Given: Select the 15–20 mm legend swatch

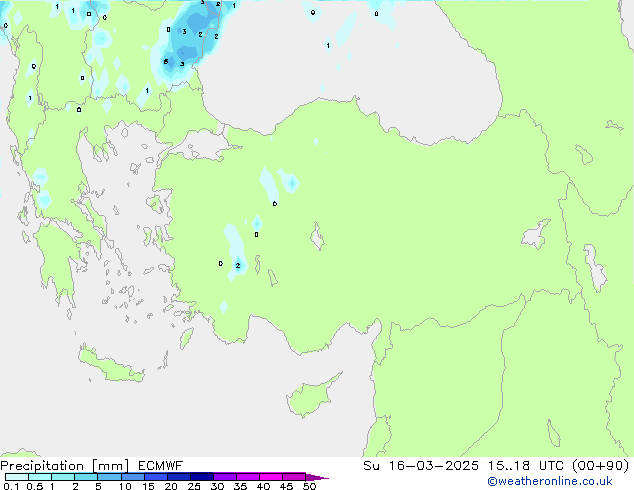Looking at the screenshot, I should tap(156, 477).
